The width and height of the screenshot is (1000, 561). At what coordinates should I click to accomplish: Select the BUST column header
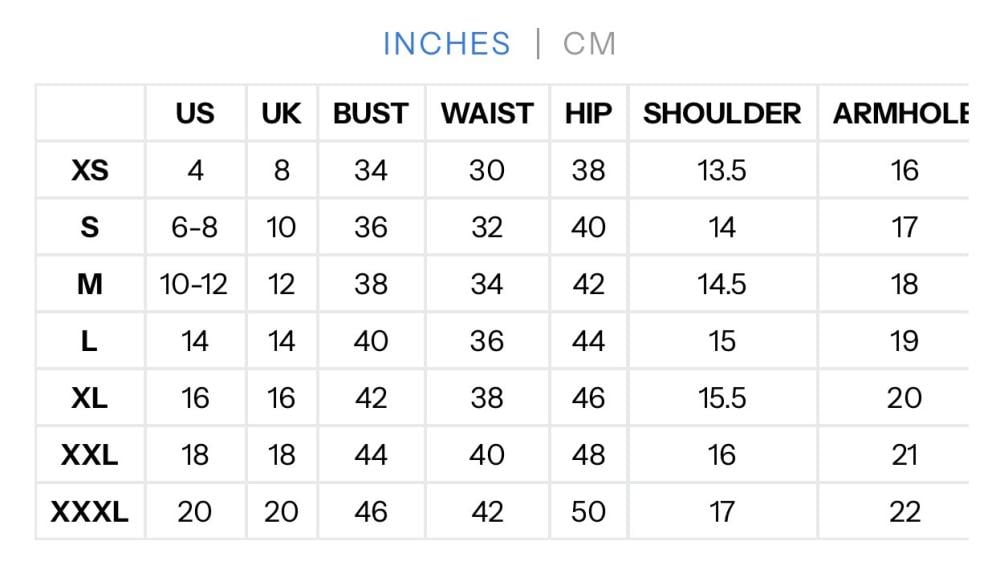pos(371,113)
